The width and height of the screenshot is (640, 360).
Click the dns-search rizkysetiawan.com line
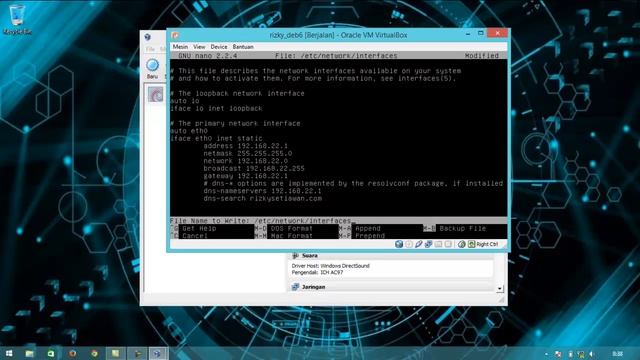coord(262,198)
